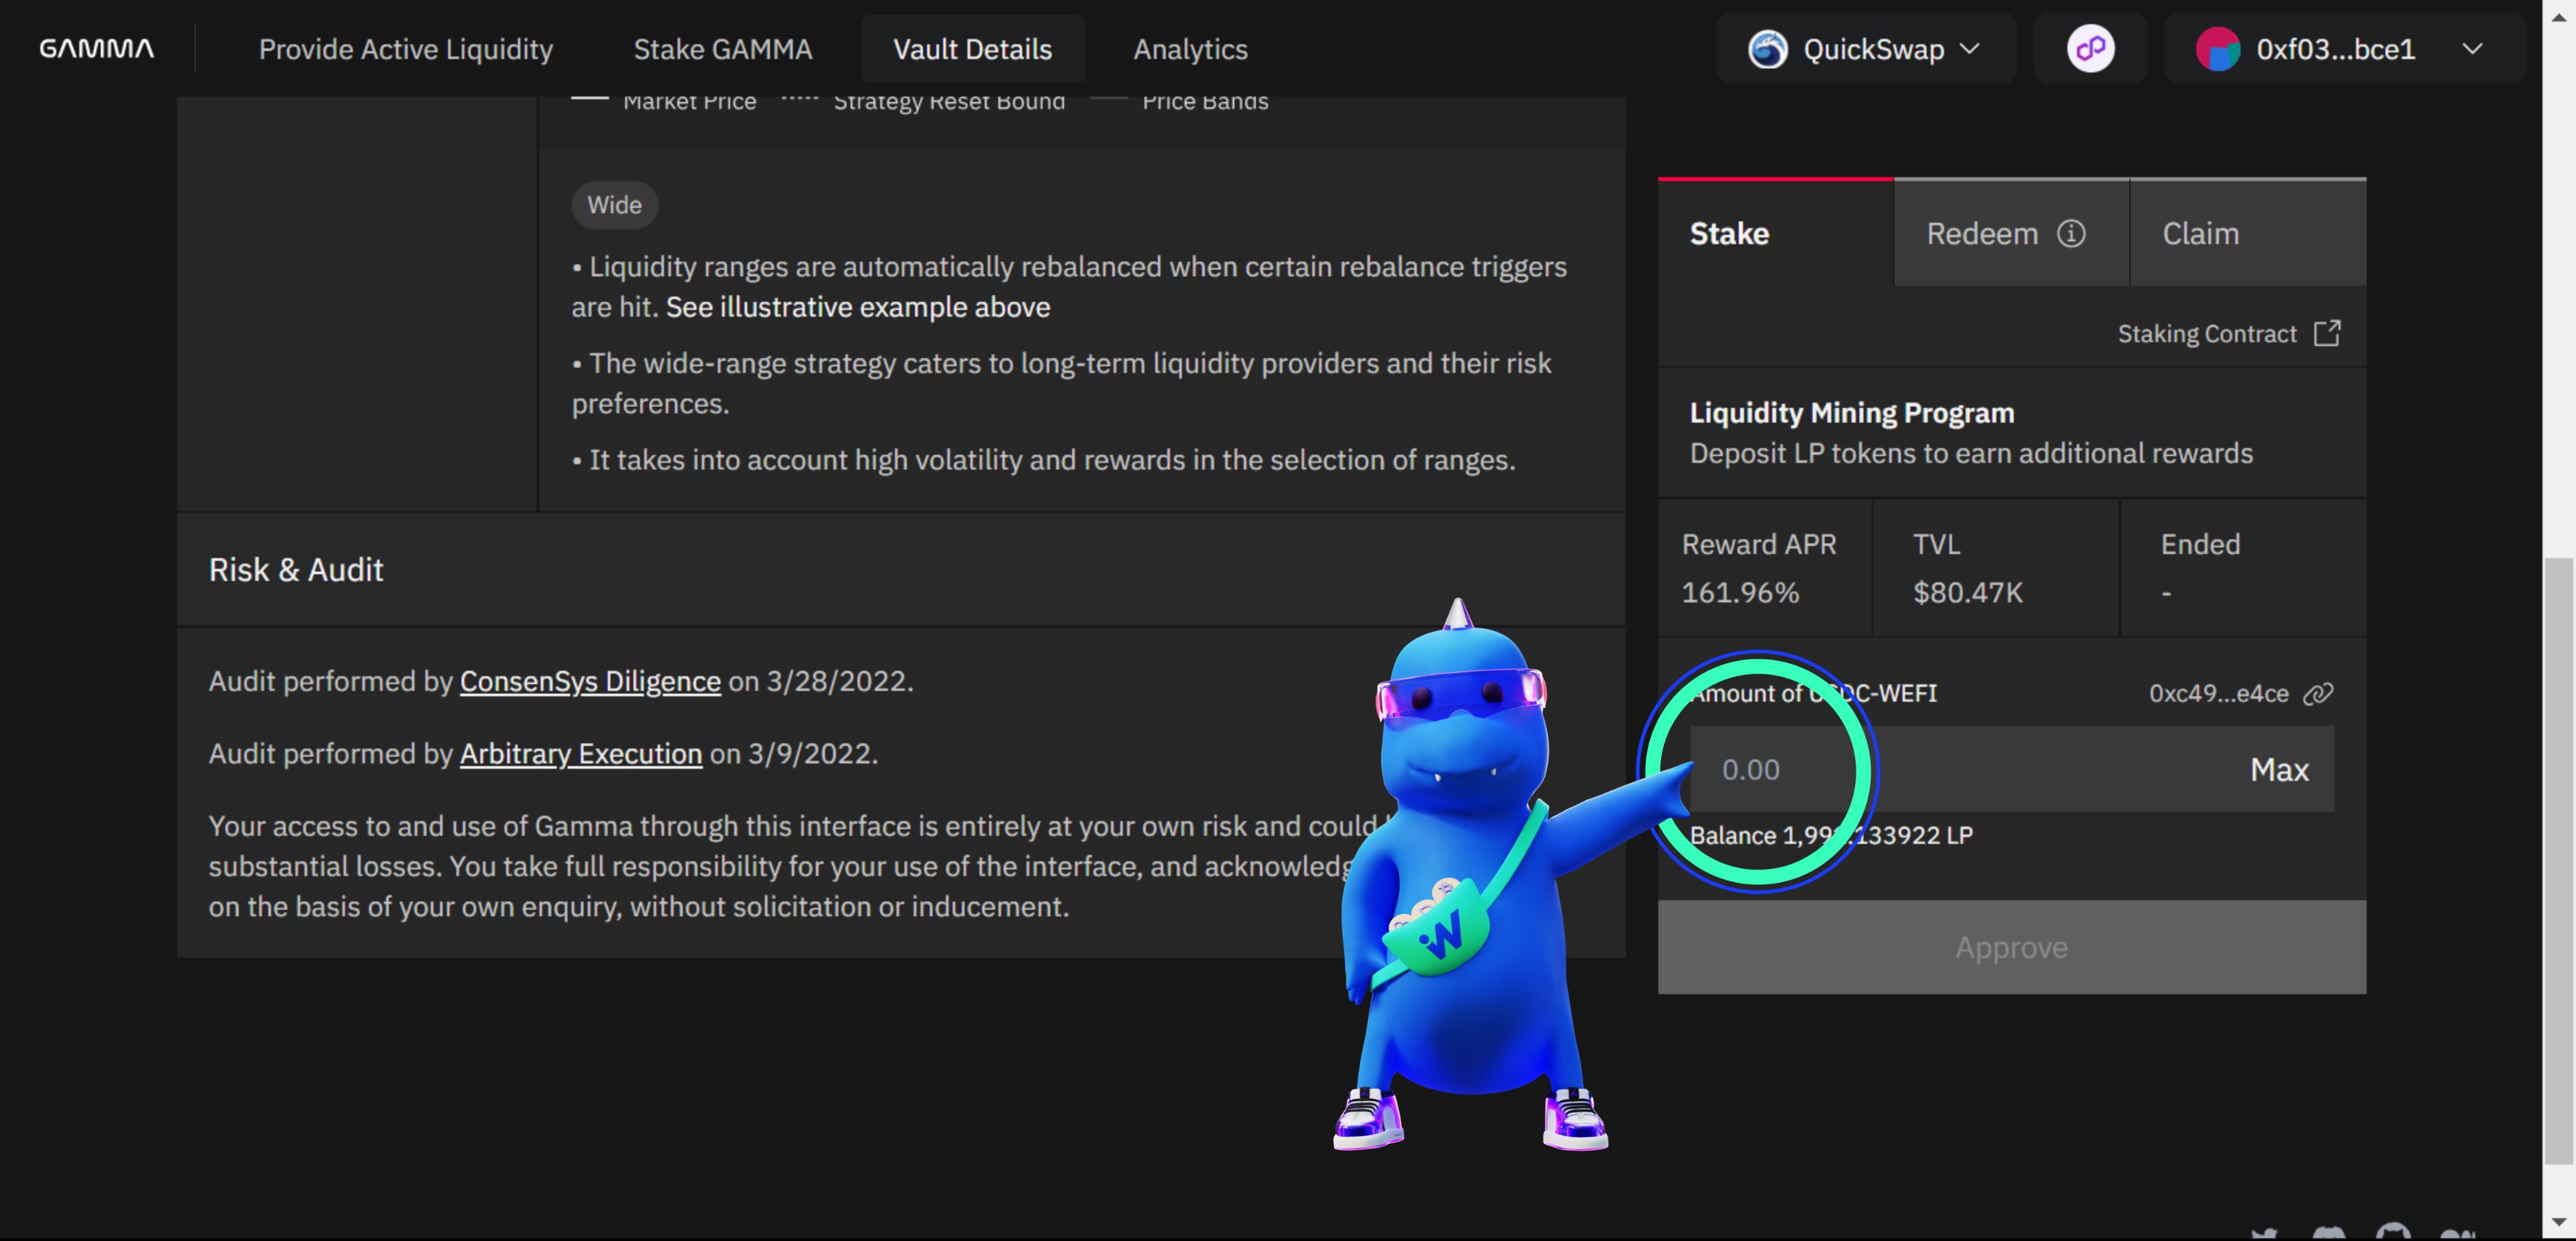
Task: Click the Liquidity Mining Program heading
Action: point(1852,413)
